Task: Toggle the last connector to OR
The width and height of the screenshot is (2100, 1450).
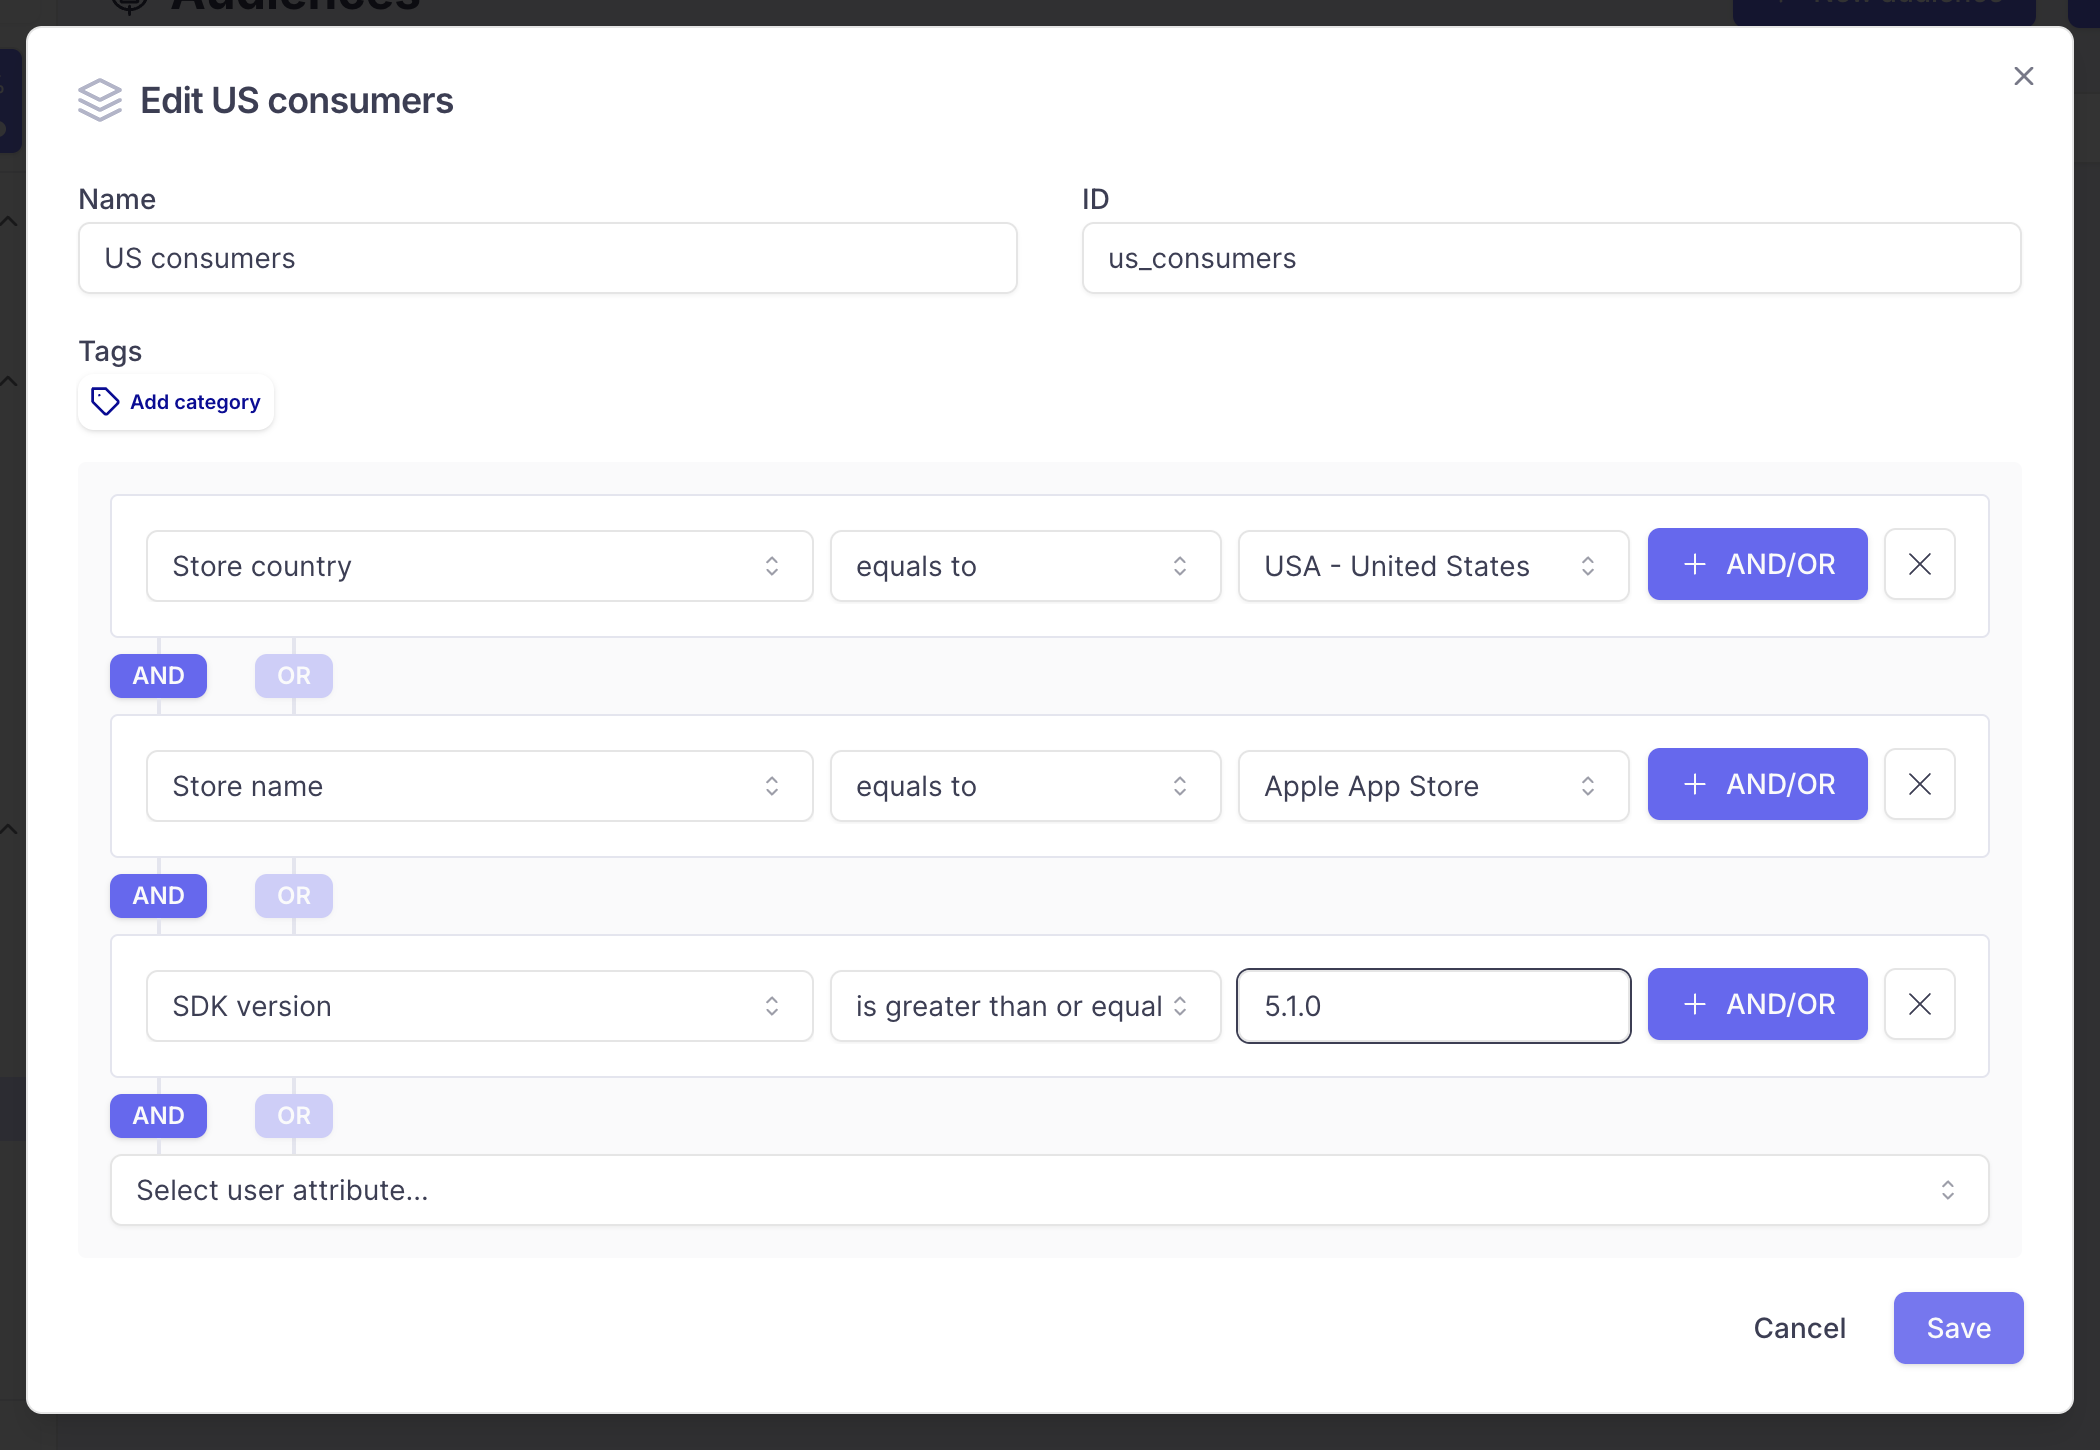Action: (293, 1116)
